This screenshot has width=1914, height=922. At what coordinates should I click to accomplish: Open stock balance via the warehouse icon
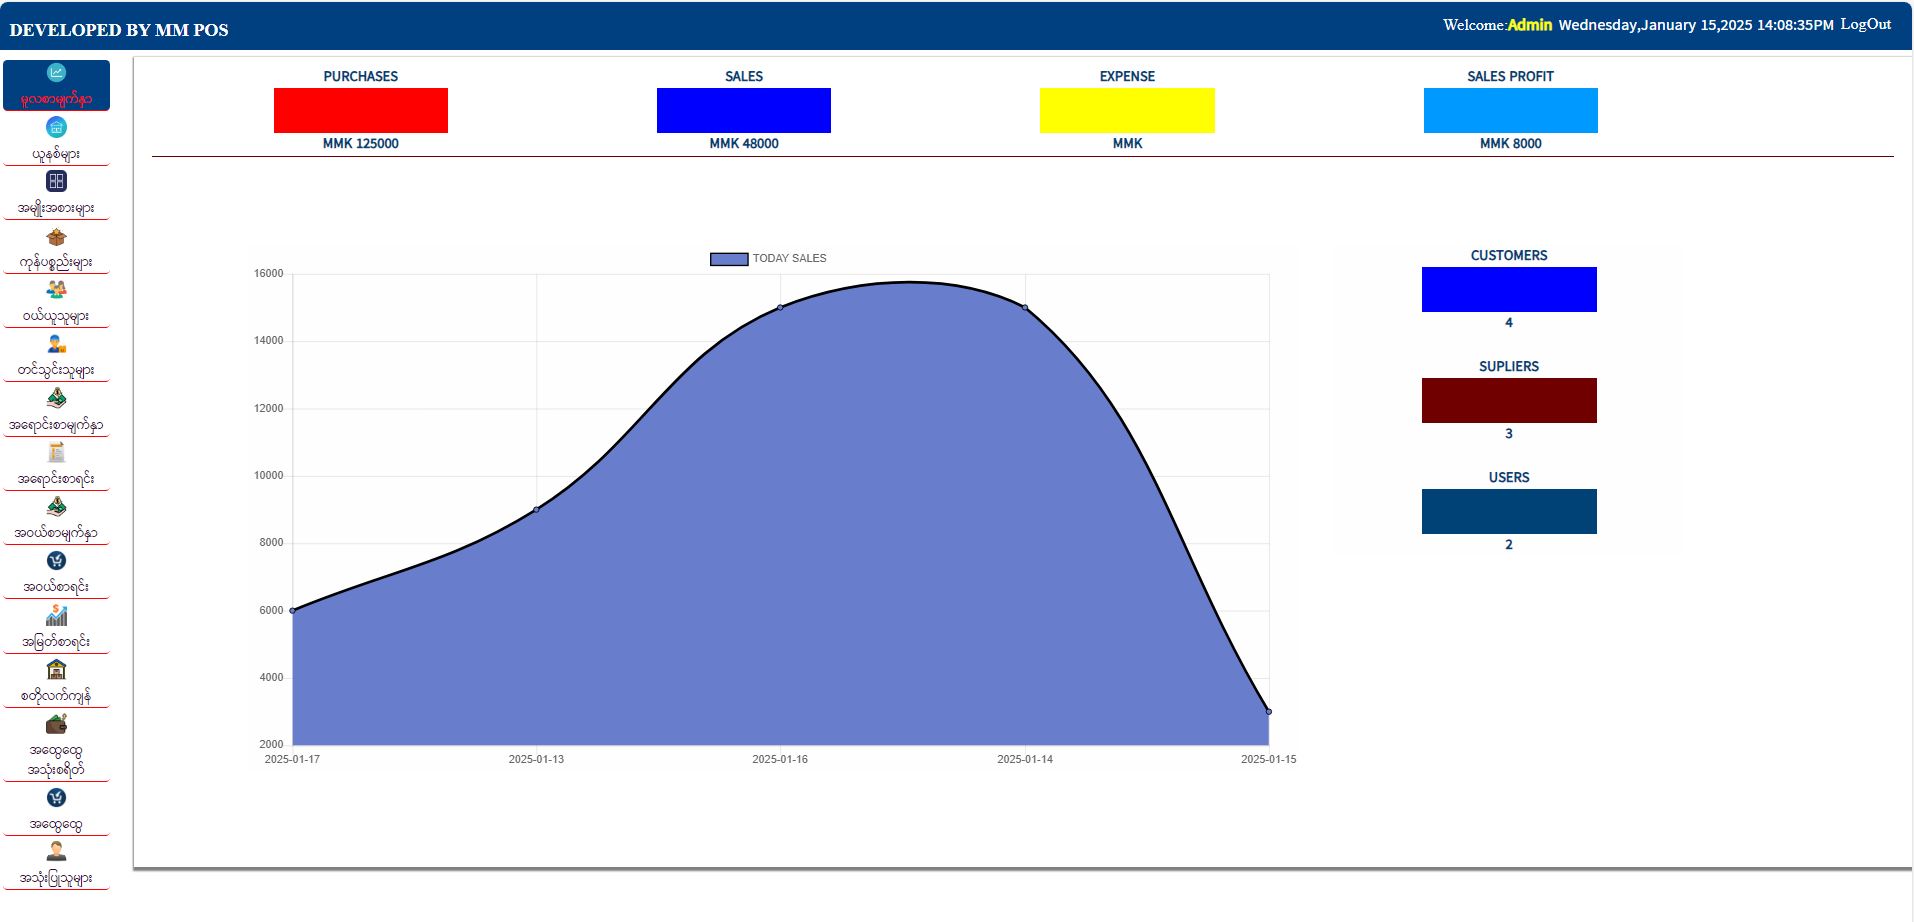click(56, 670)
